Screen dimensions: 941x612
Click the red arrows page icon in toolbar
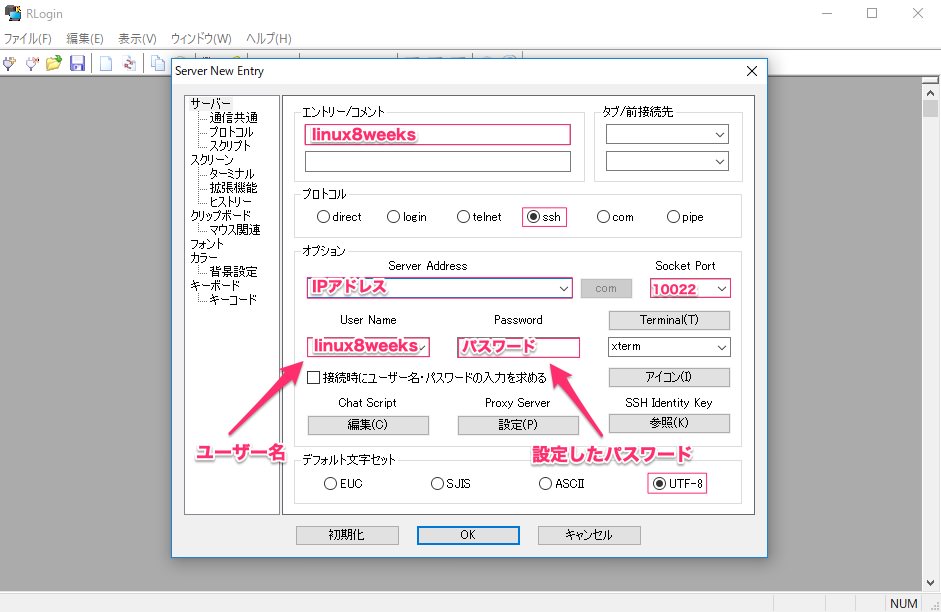click(128, 63)
